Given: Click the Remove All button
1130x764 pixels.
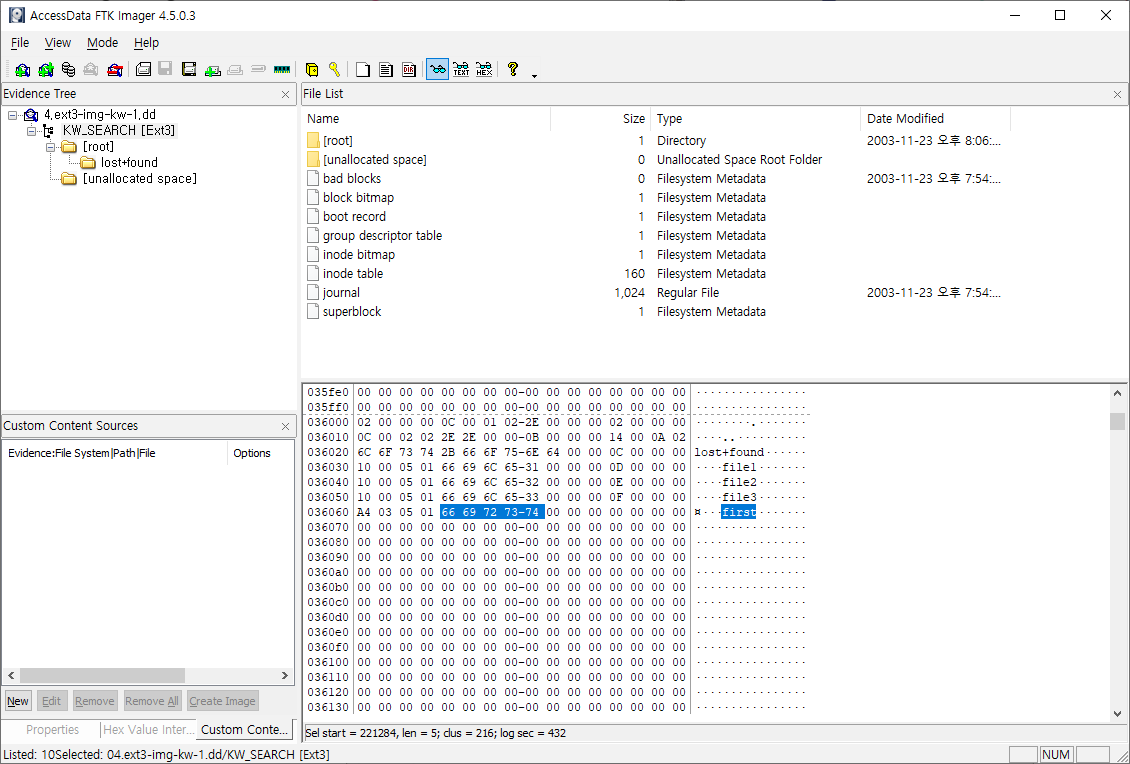Looking at the screenshot, I should 151,701.
